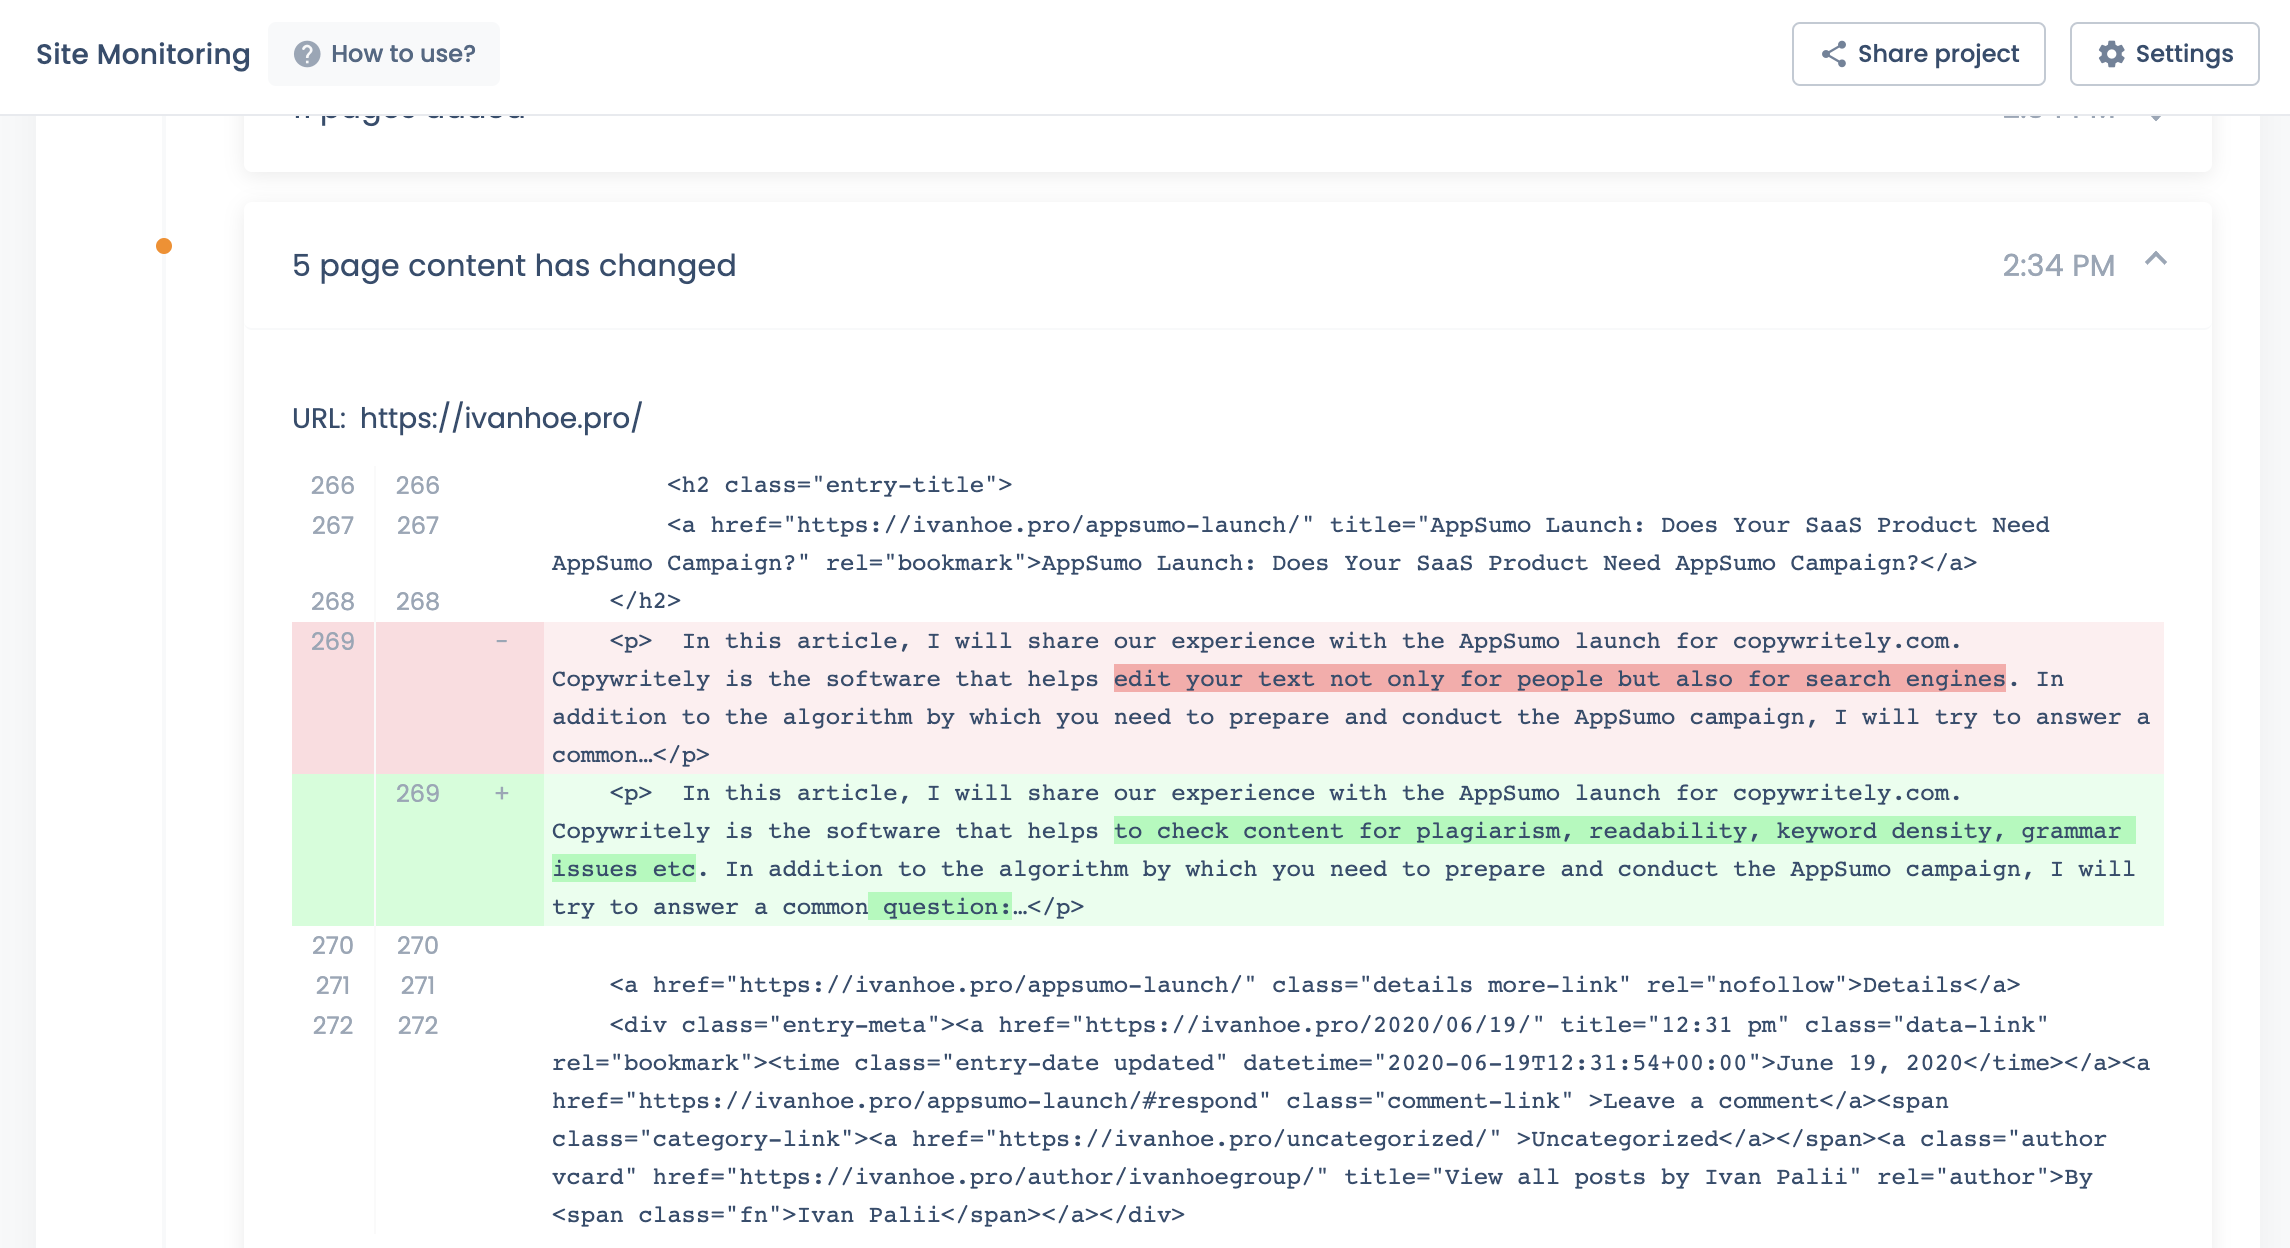Viewport: 2290px width, 1248px height.
Task: Click the share icon in Share project
Action: [x=1833, y=54]
